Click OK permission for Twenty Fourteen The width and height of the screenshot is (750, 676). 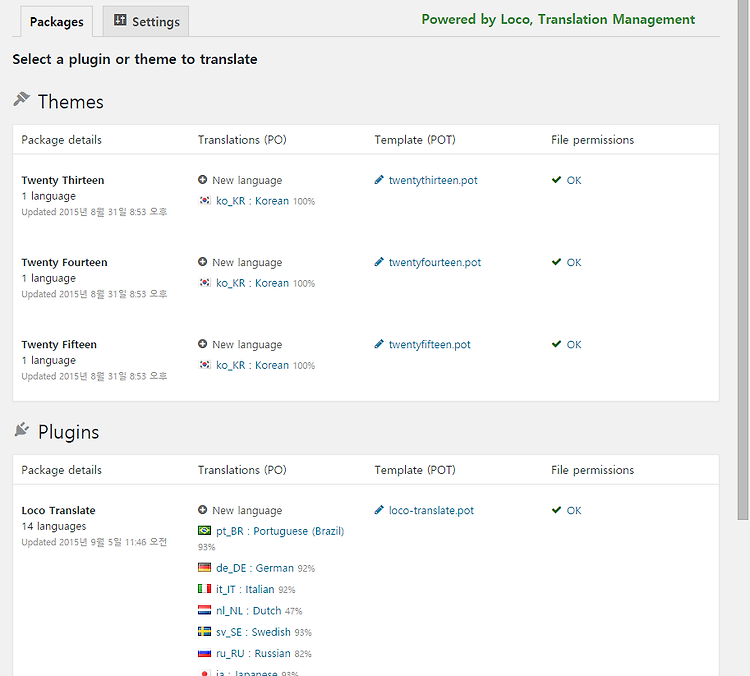tap(574, 263)
